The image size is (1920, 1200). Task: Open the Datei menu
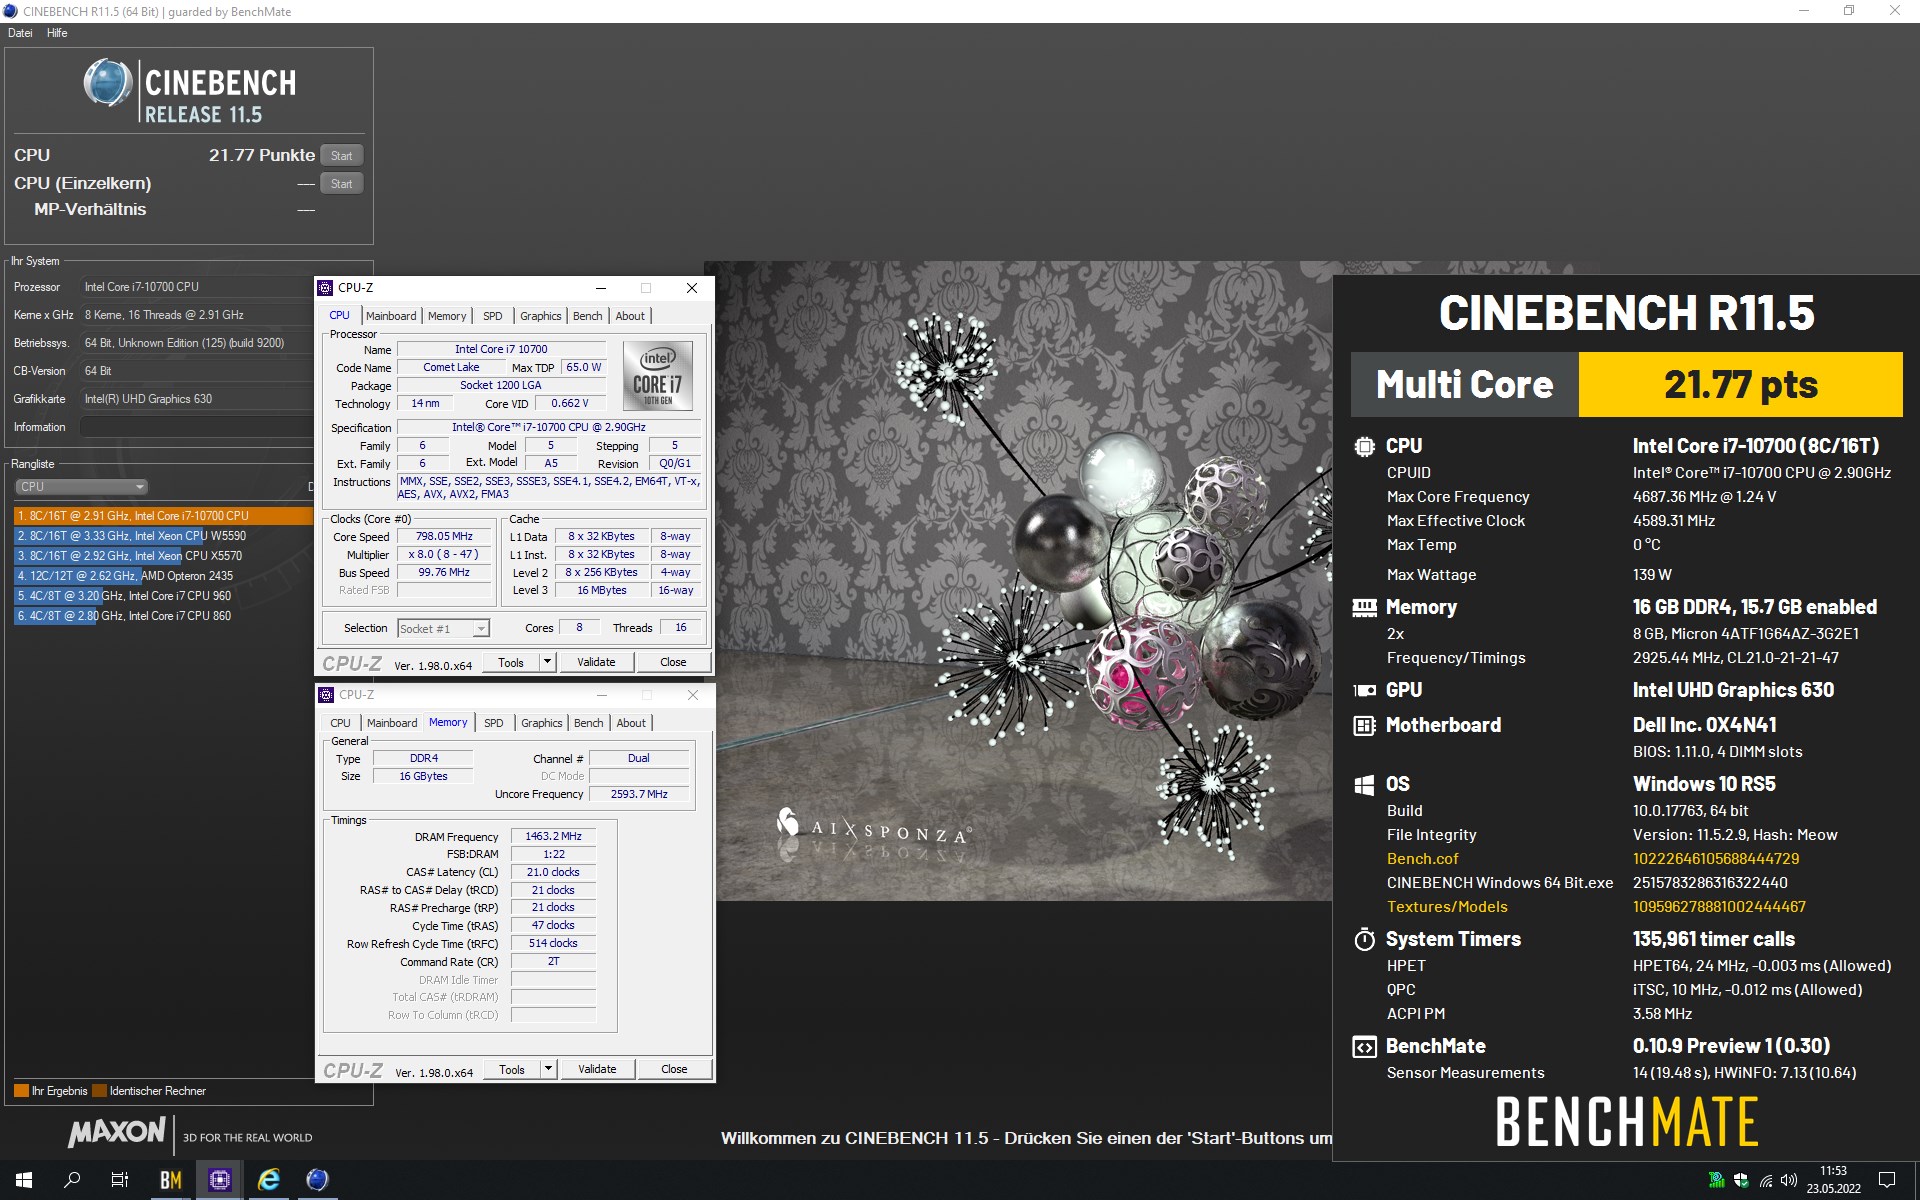click(20, 33)
